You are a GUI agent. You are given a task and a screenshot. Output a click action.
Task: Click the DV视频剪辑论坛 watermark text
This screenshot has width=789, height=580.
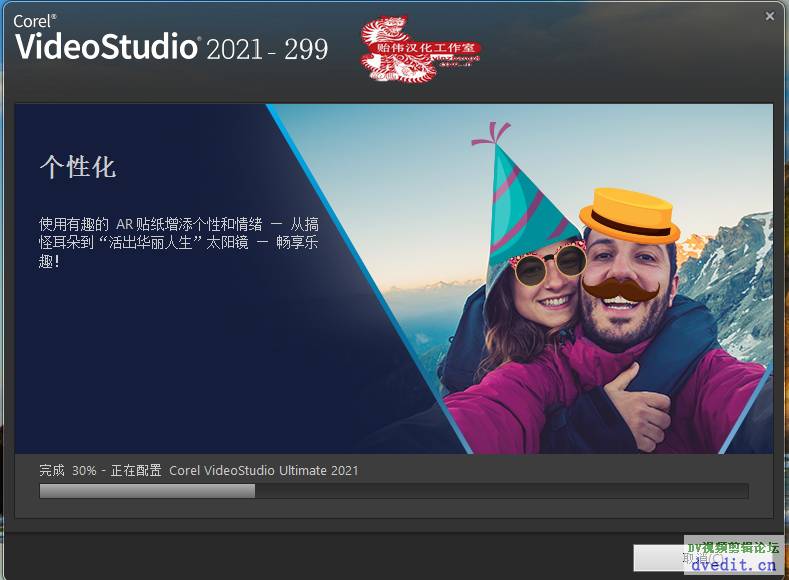[733, 547]
